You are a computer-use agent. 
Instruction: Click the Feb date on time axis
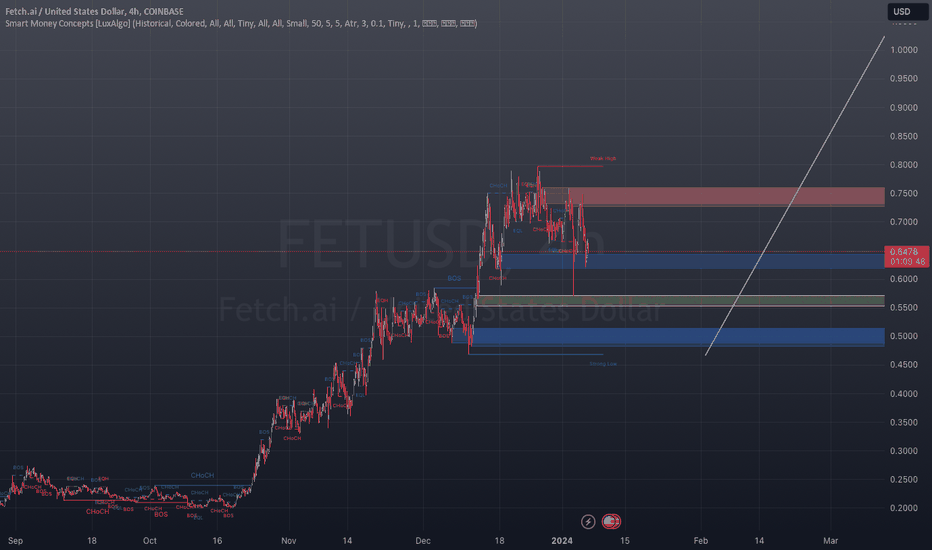point(701,540)
